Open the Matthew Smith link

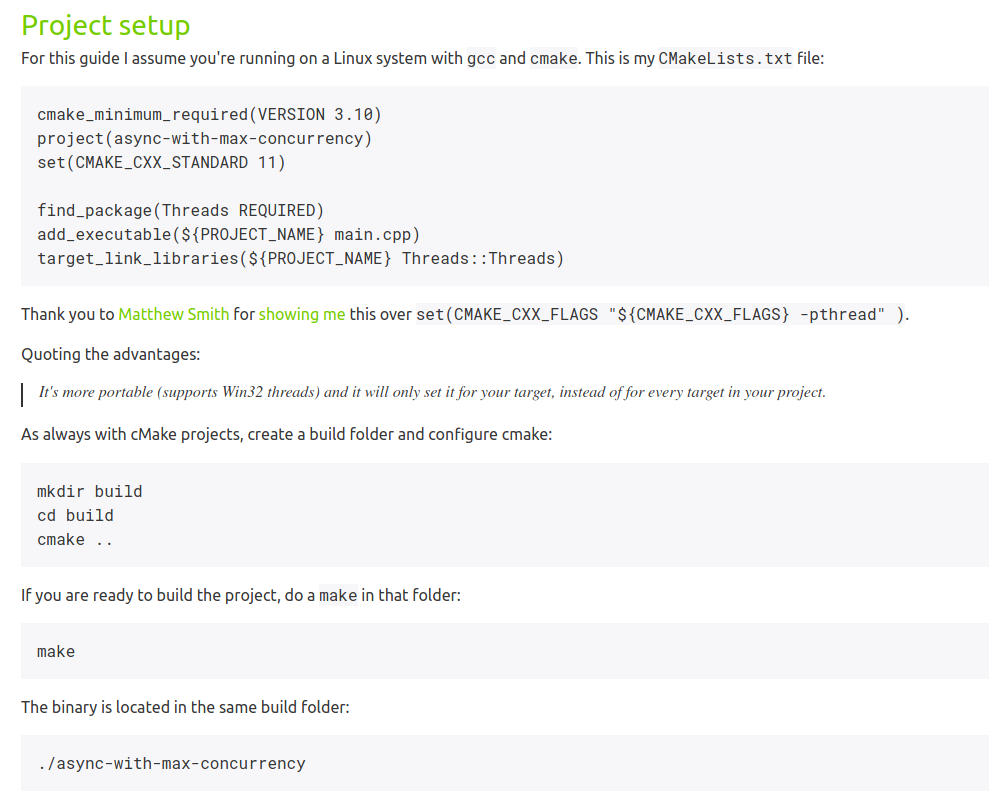pyautogui.click(x=173, y=314)
